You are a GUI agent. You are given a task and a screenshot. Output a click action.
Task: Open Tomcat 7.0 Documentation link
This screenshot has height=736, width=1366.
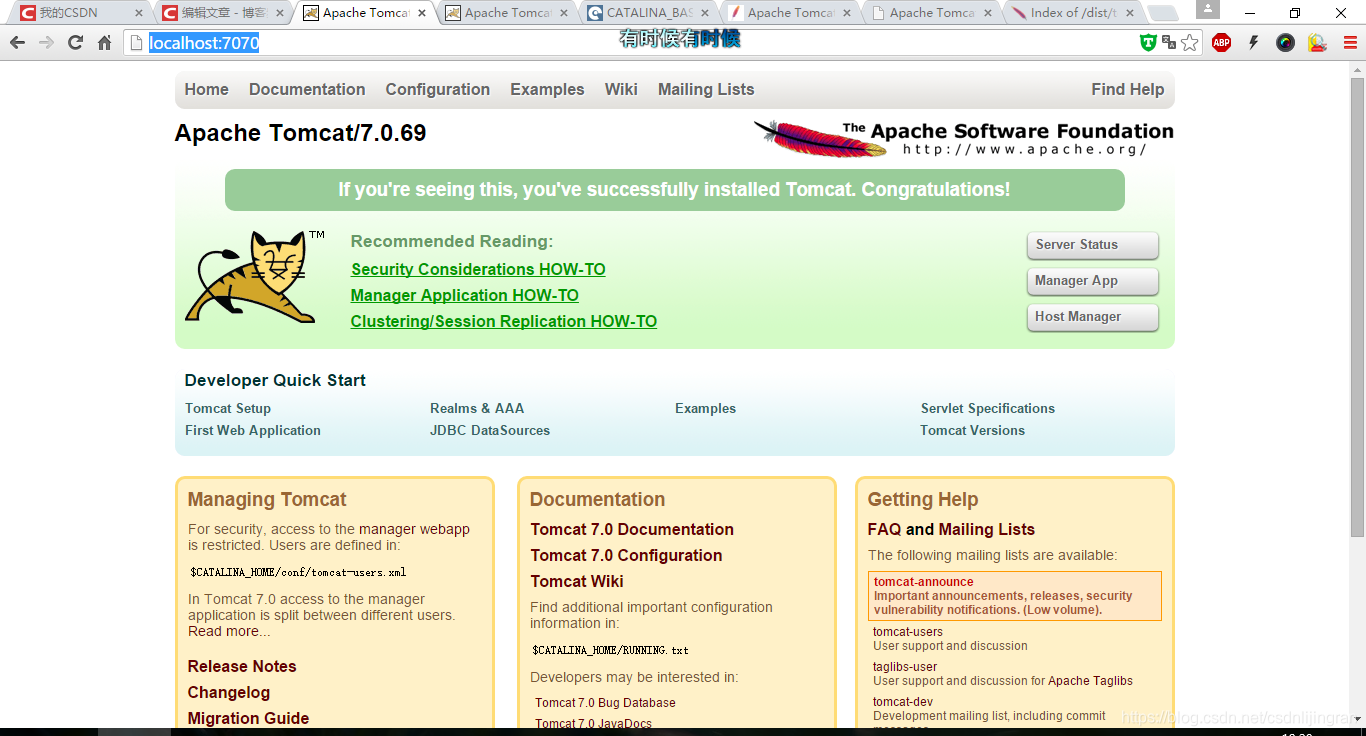pos(632,529)
